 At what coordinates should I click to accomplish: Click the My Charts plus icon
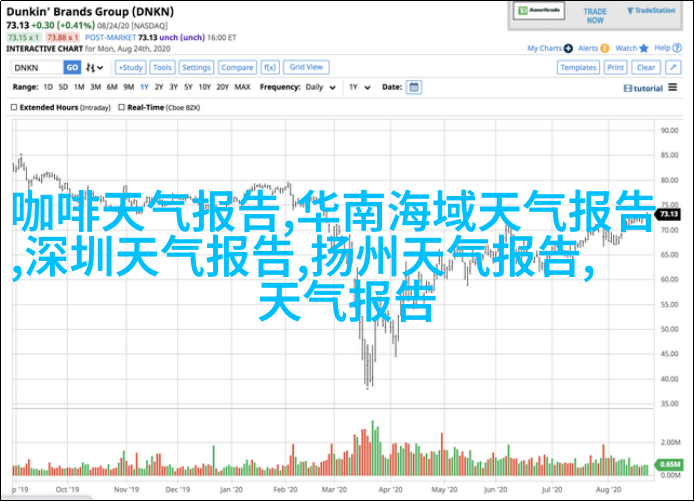tap(568, 48)
